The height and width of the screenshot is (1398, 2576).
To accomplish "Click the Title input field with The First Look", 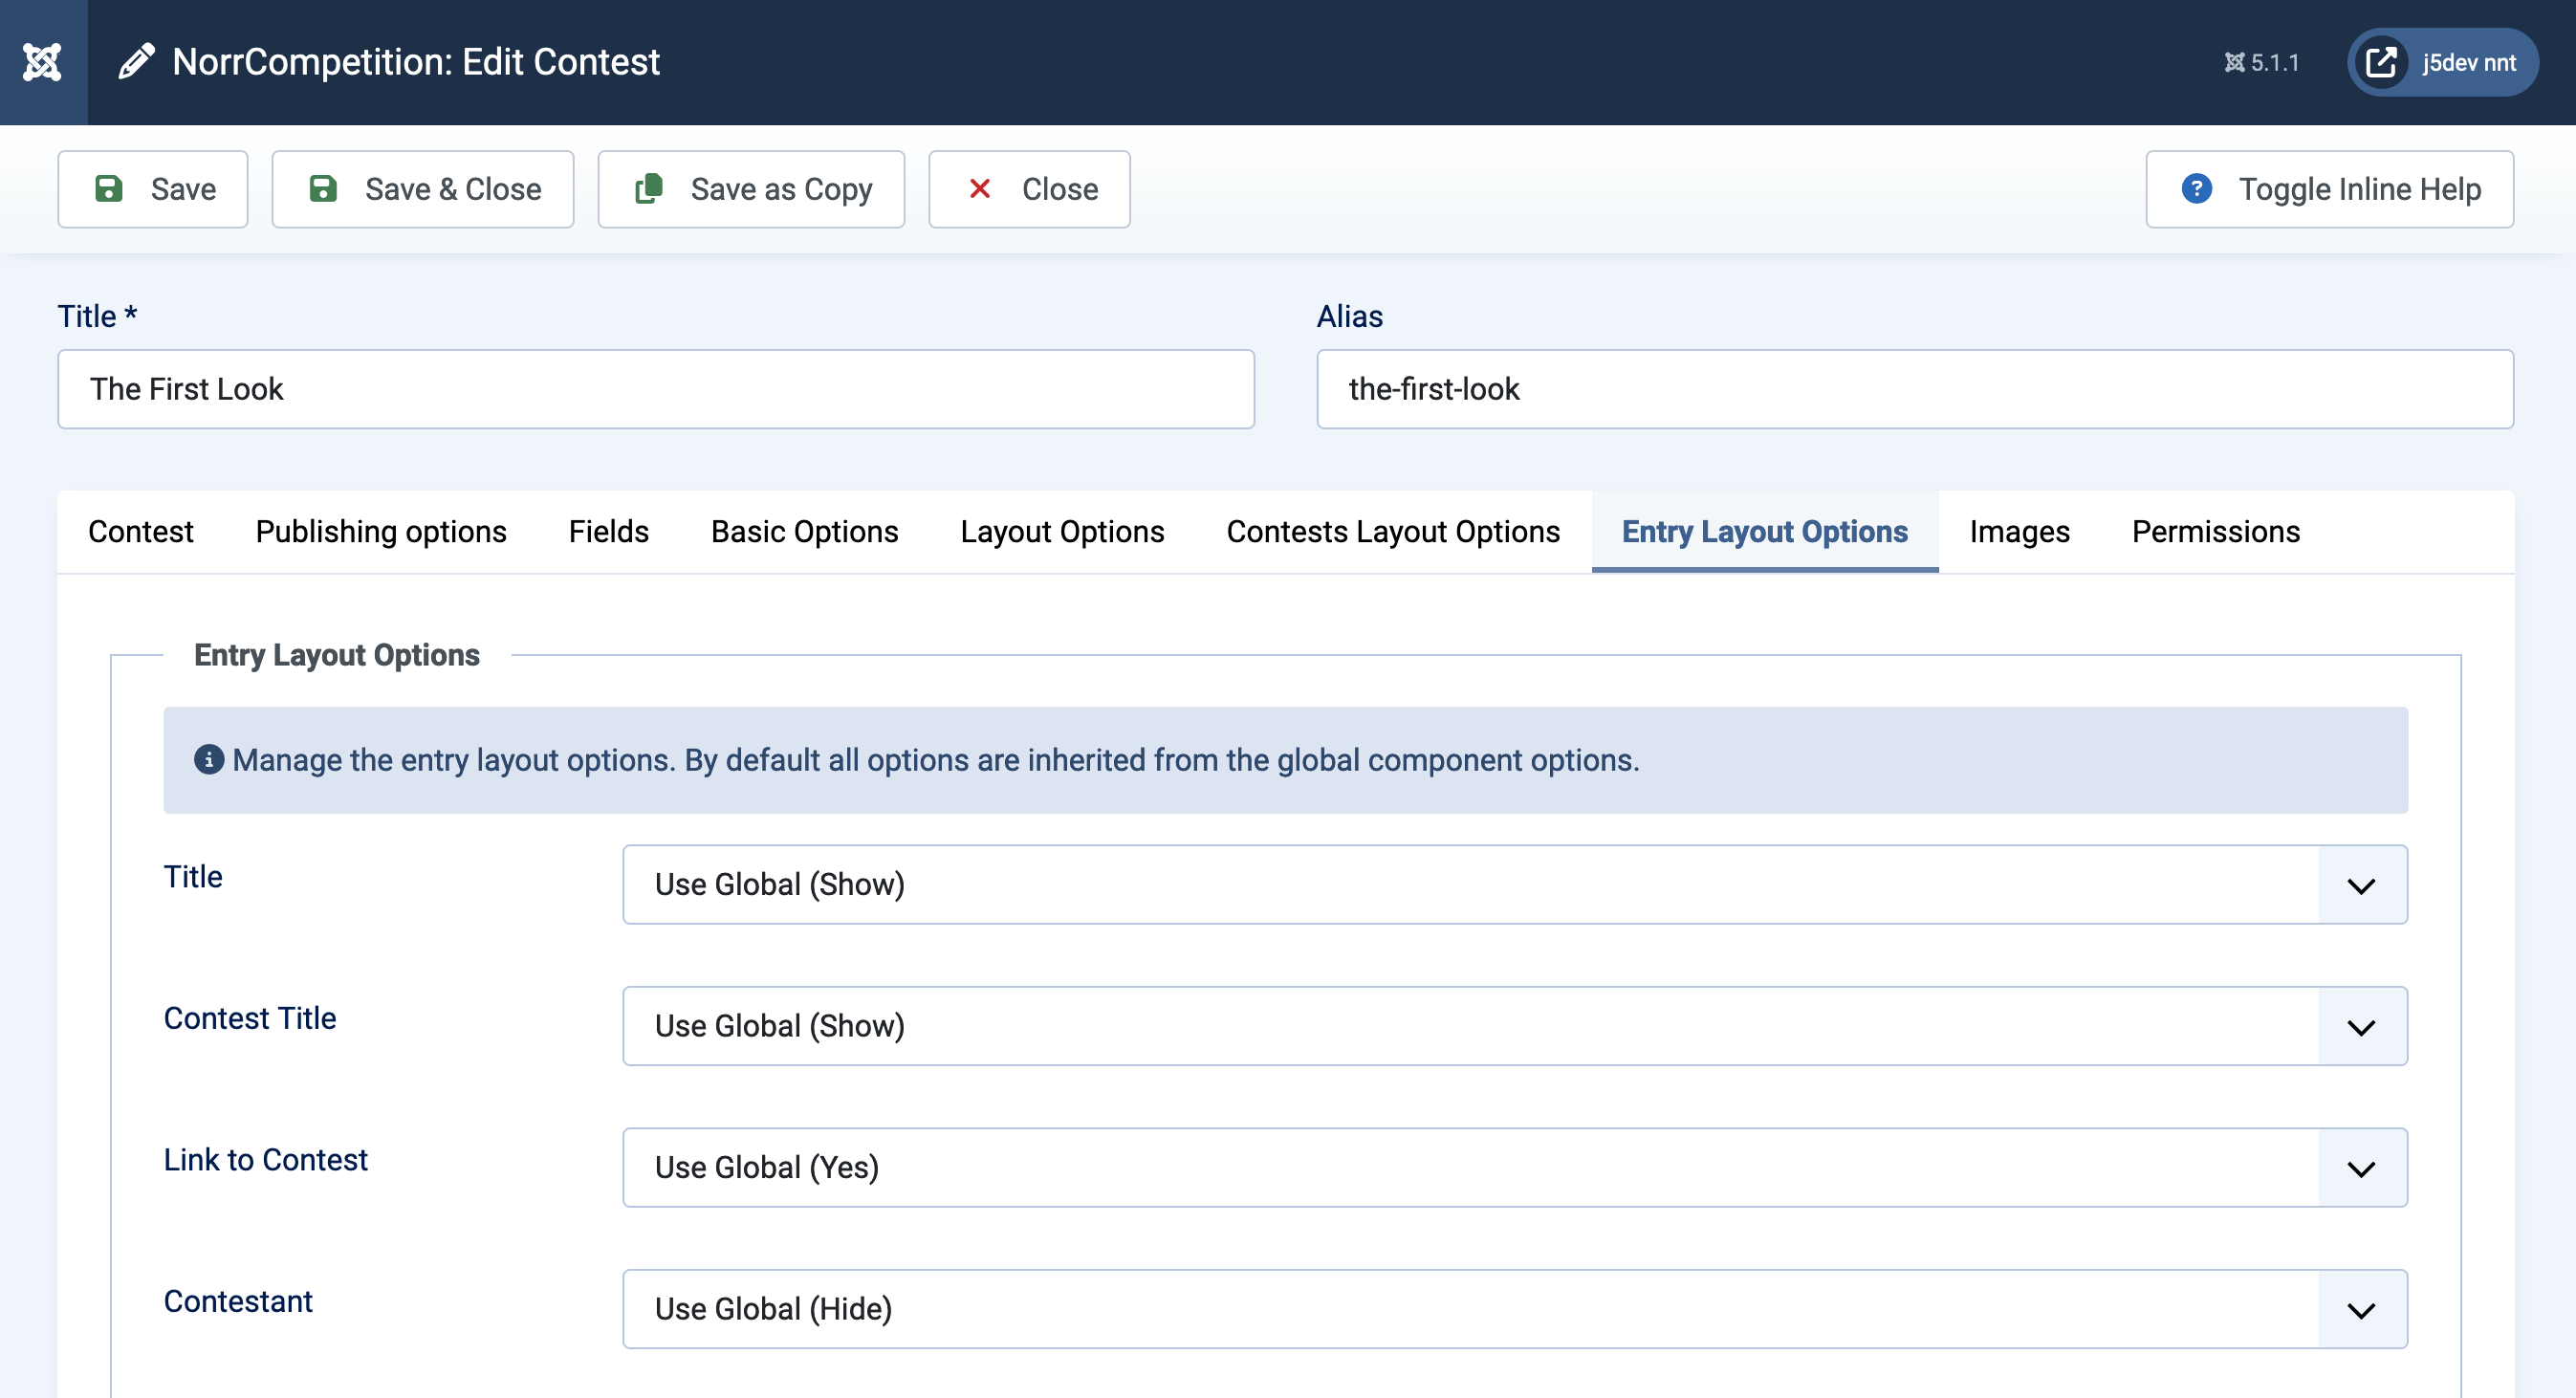I will [x=656, y=389].
